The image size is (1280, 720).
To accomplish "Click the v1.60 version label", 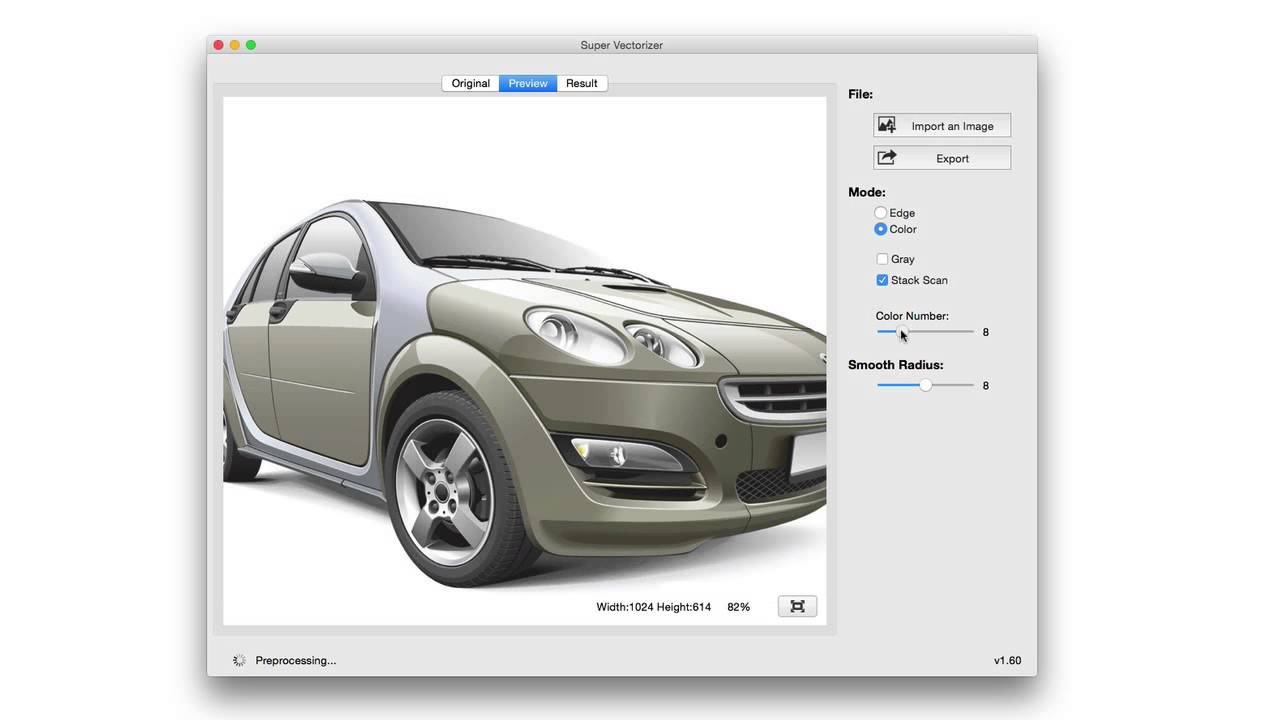I will [x=1007, y=660].
